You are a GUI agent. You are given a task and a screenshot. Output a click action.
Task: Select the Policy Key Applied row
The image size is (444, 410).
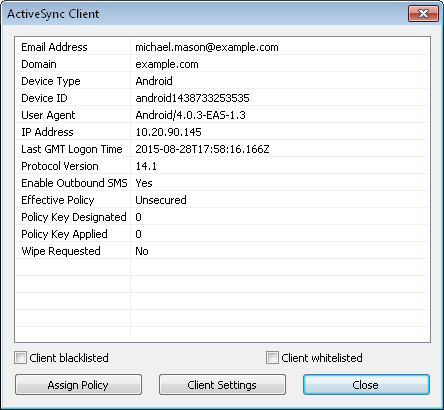pyautogui.click(x=222, y=234)
